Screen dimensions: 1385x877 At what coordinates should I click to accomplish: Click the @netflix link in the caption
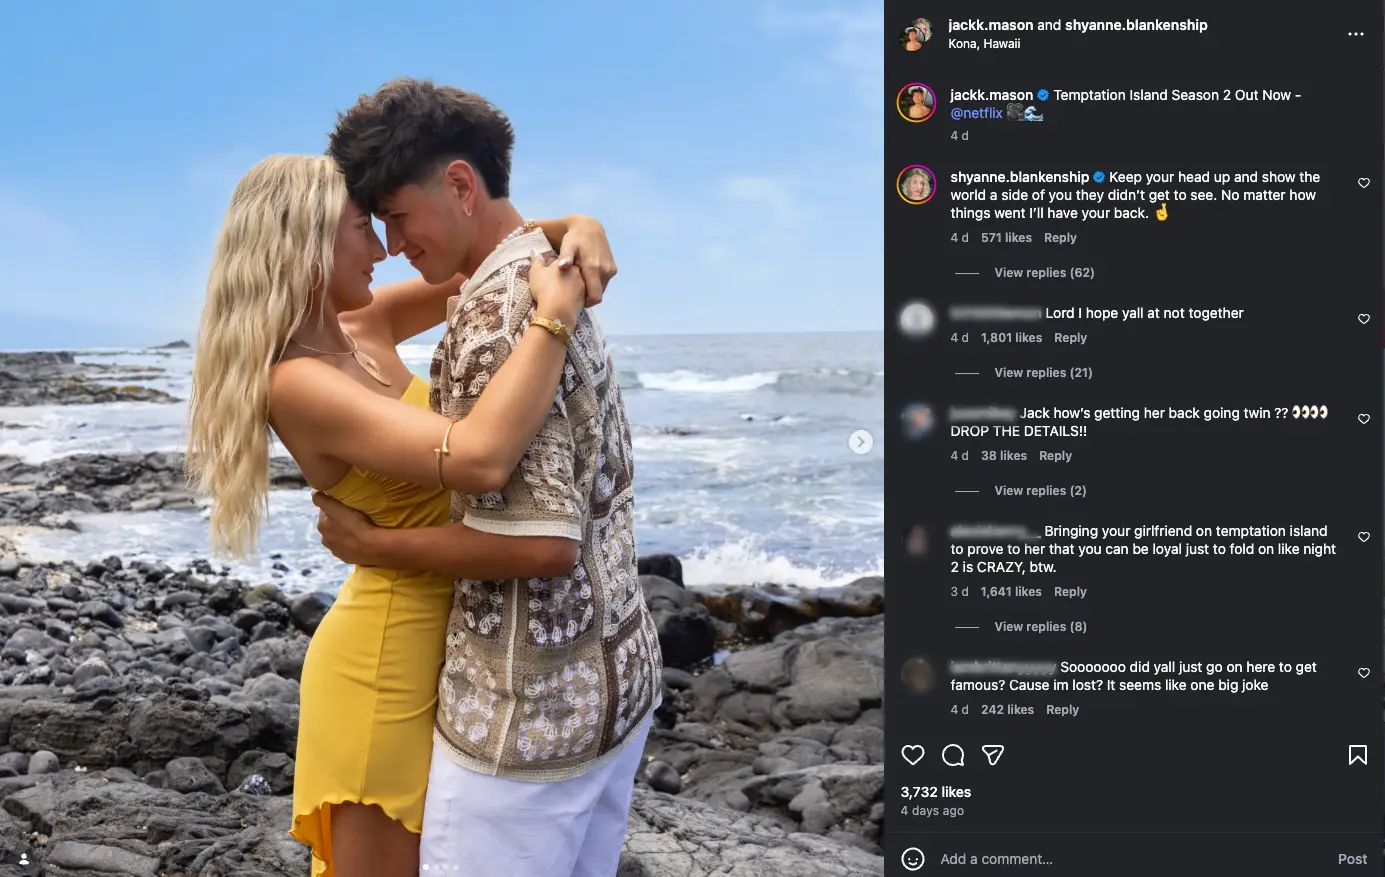tap(975, 113)
